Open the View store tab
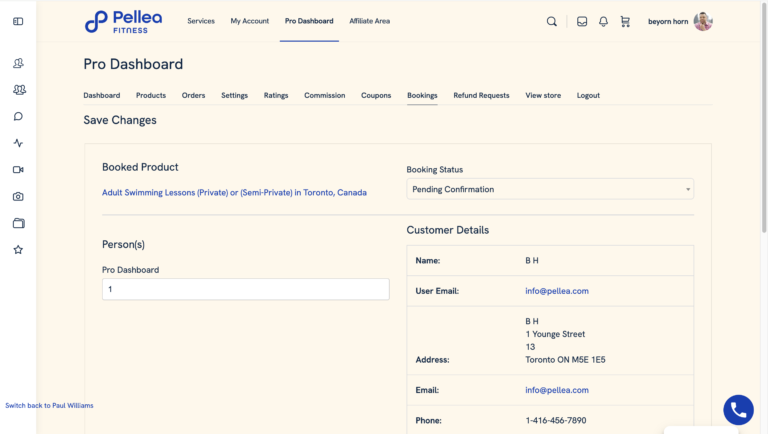 click(x=543, y=96)
